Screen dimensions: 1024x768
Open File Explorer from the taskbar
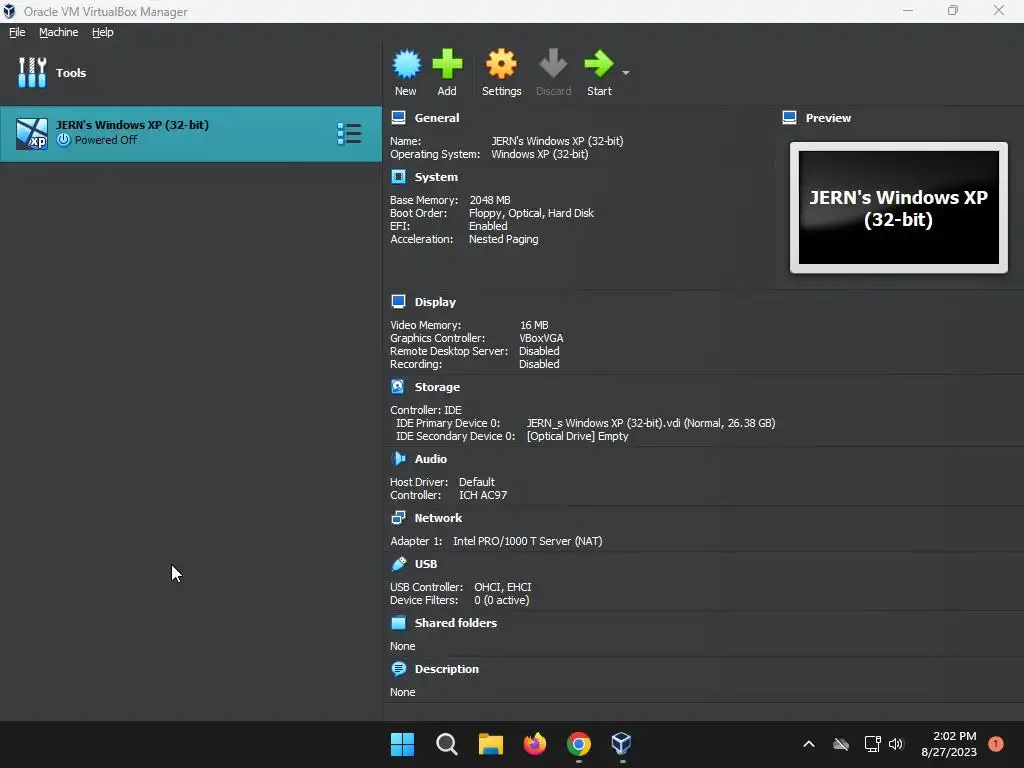(x=490, y=744)
